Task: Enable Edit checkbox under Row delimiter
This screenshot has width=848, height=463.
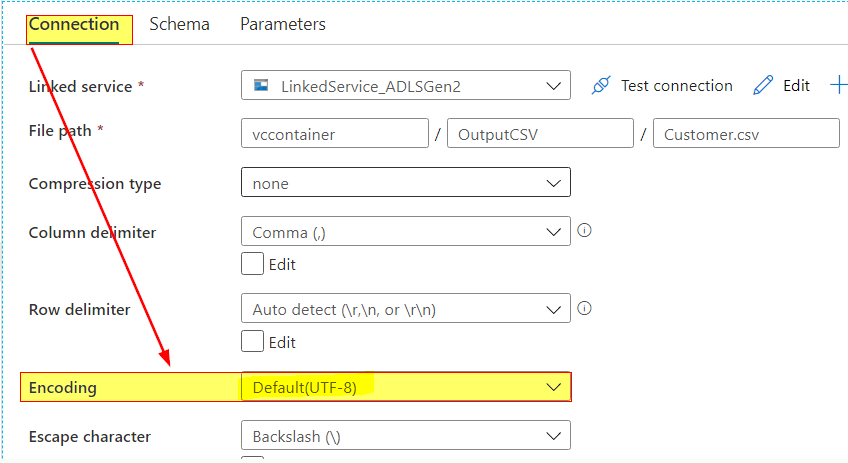Action: 253,342
